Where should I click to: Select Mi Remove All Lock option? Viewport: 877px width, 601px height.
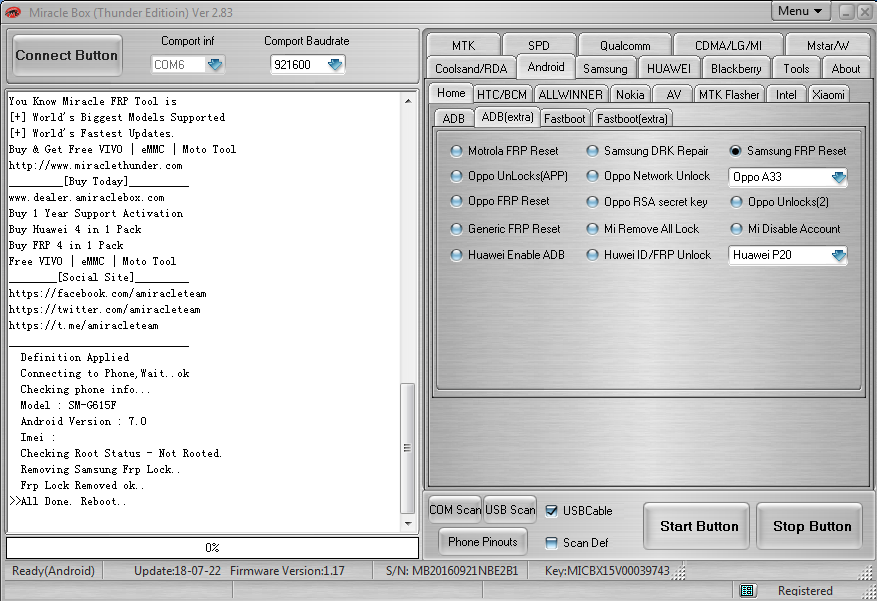(643, 229)
